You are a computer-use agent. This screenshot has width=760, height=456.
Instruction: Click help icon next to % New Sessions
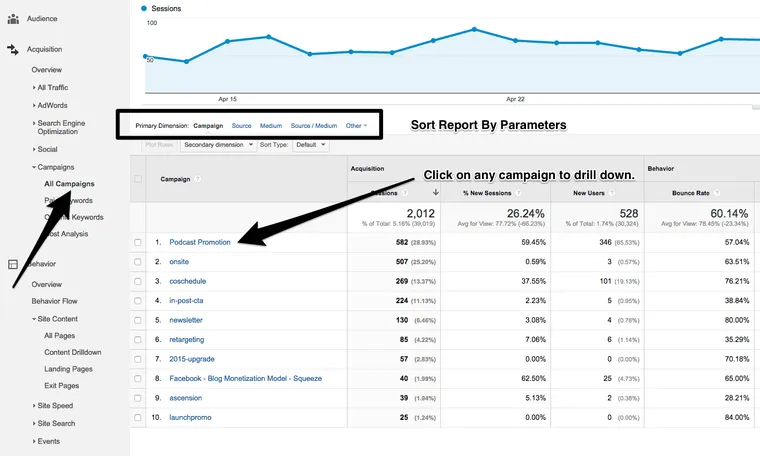[518, 193]
